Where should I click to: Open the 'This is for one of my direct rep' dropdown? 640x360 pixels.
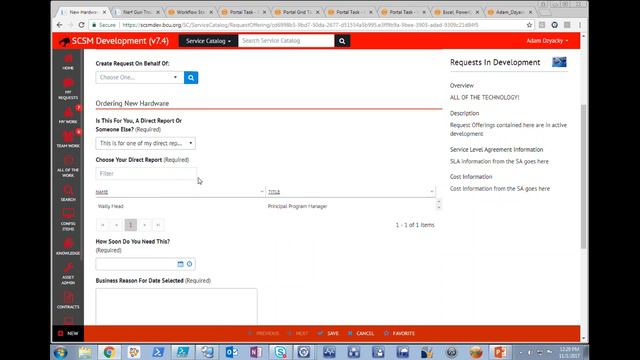coord(146,143)
